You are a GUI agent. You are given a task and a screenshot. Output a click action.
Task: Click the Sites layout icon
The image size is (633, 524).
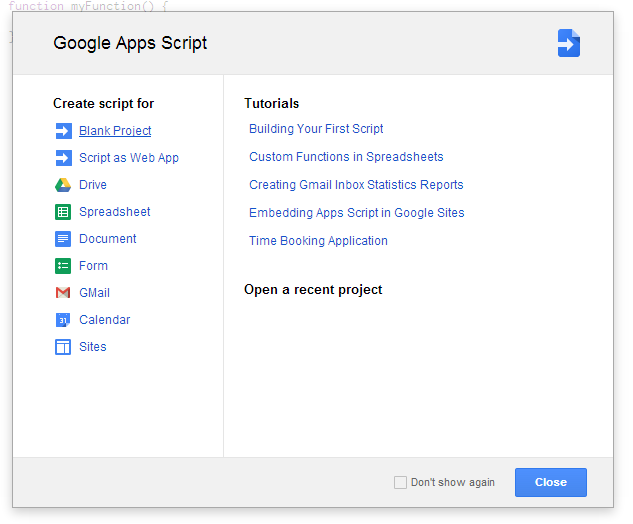tap(63, 347)
